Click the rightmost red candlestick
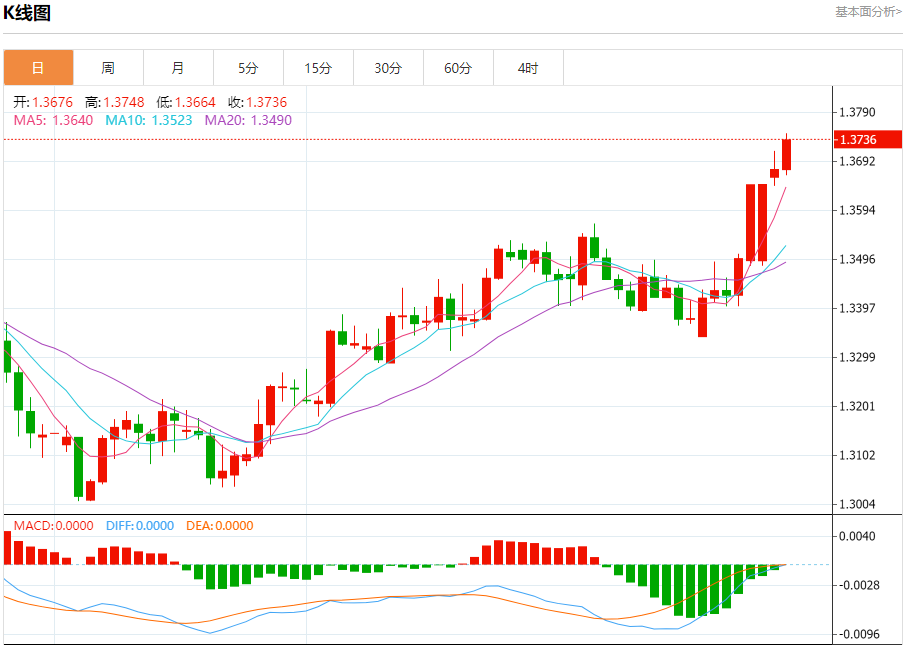 click(x=787, y=154)
